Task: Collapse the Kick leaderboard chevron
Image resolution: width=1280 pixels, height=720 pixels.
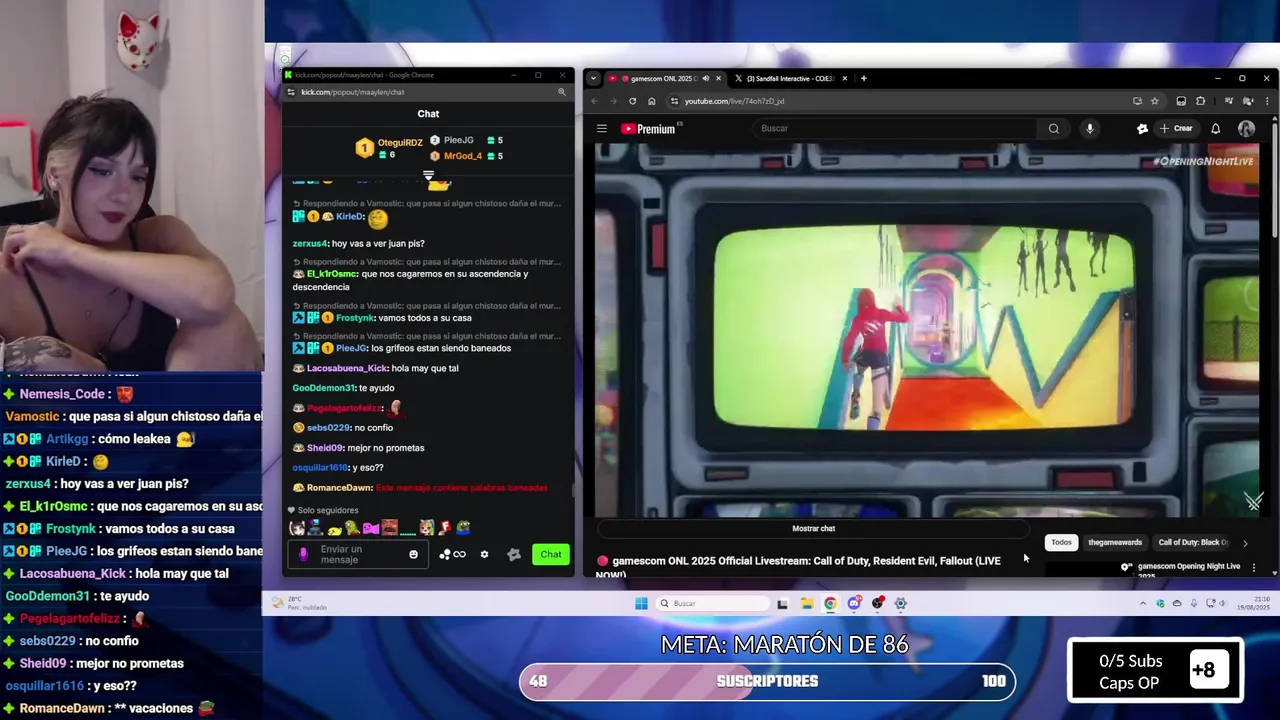Action: pyautogui.click(x=428, y=175)
